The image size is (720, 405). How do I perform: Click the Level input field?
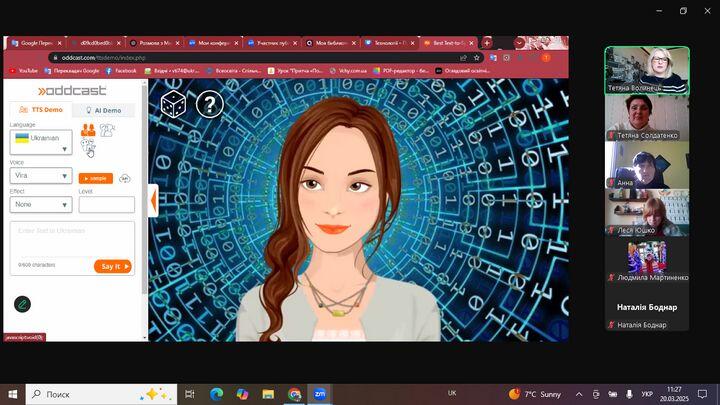pyautogui.click(x=107, y=205)
